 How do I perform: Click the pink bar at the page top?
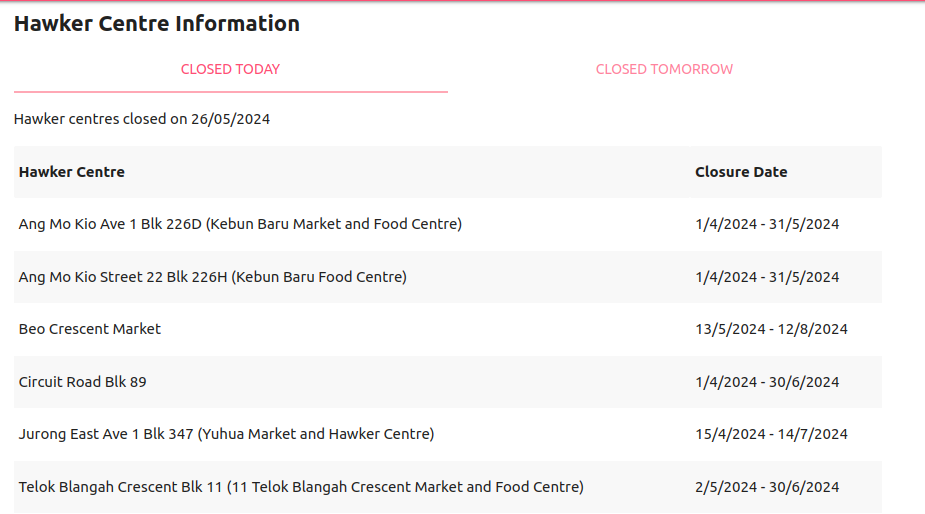point(462,1)
